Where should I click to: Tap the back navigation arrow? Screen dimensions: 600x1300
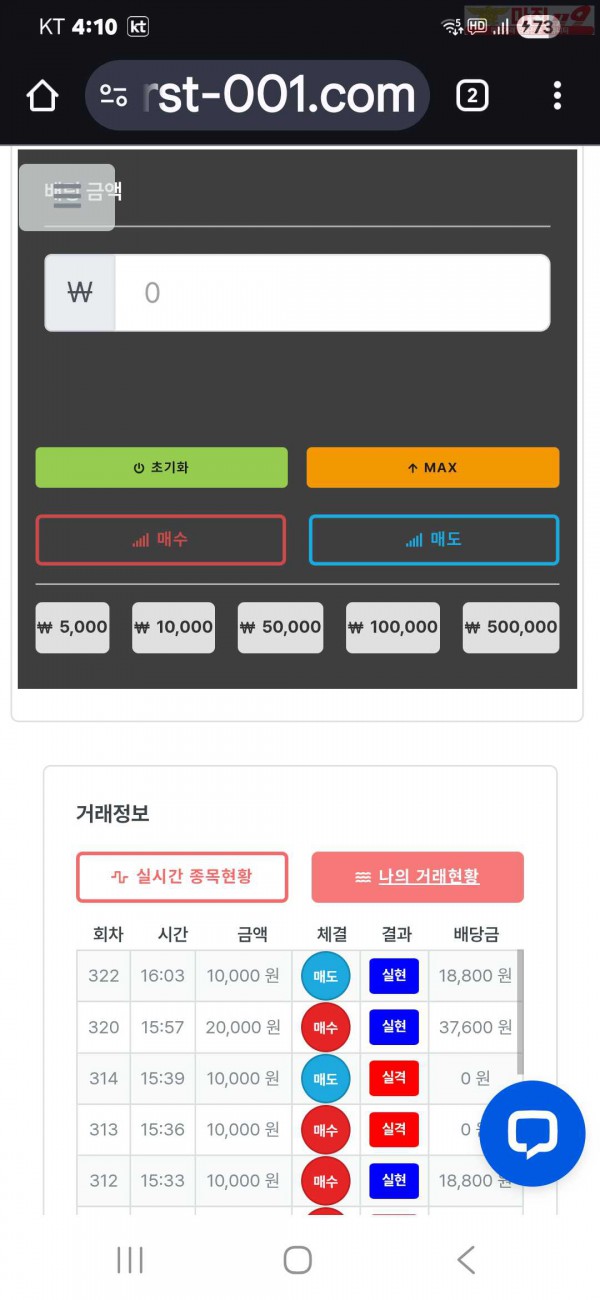point(464,1261)
